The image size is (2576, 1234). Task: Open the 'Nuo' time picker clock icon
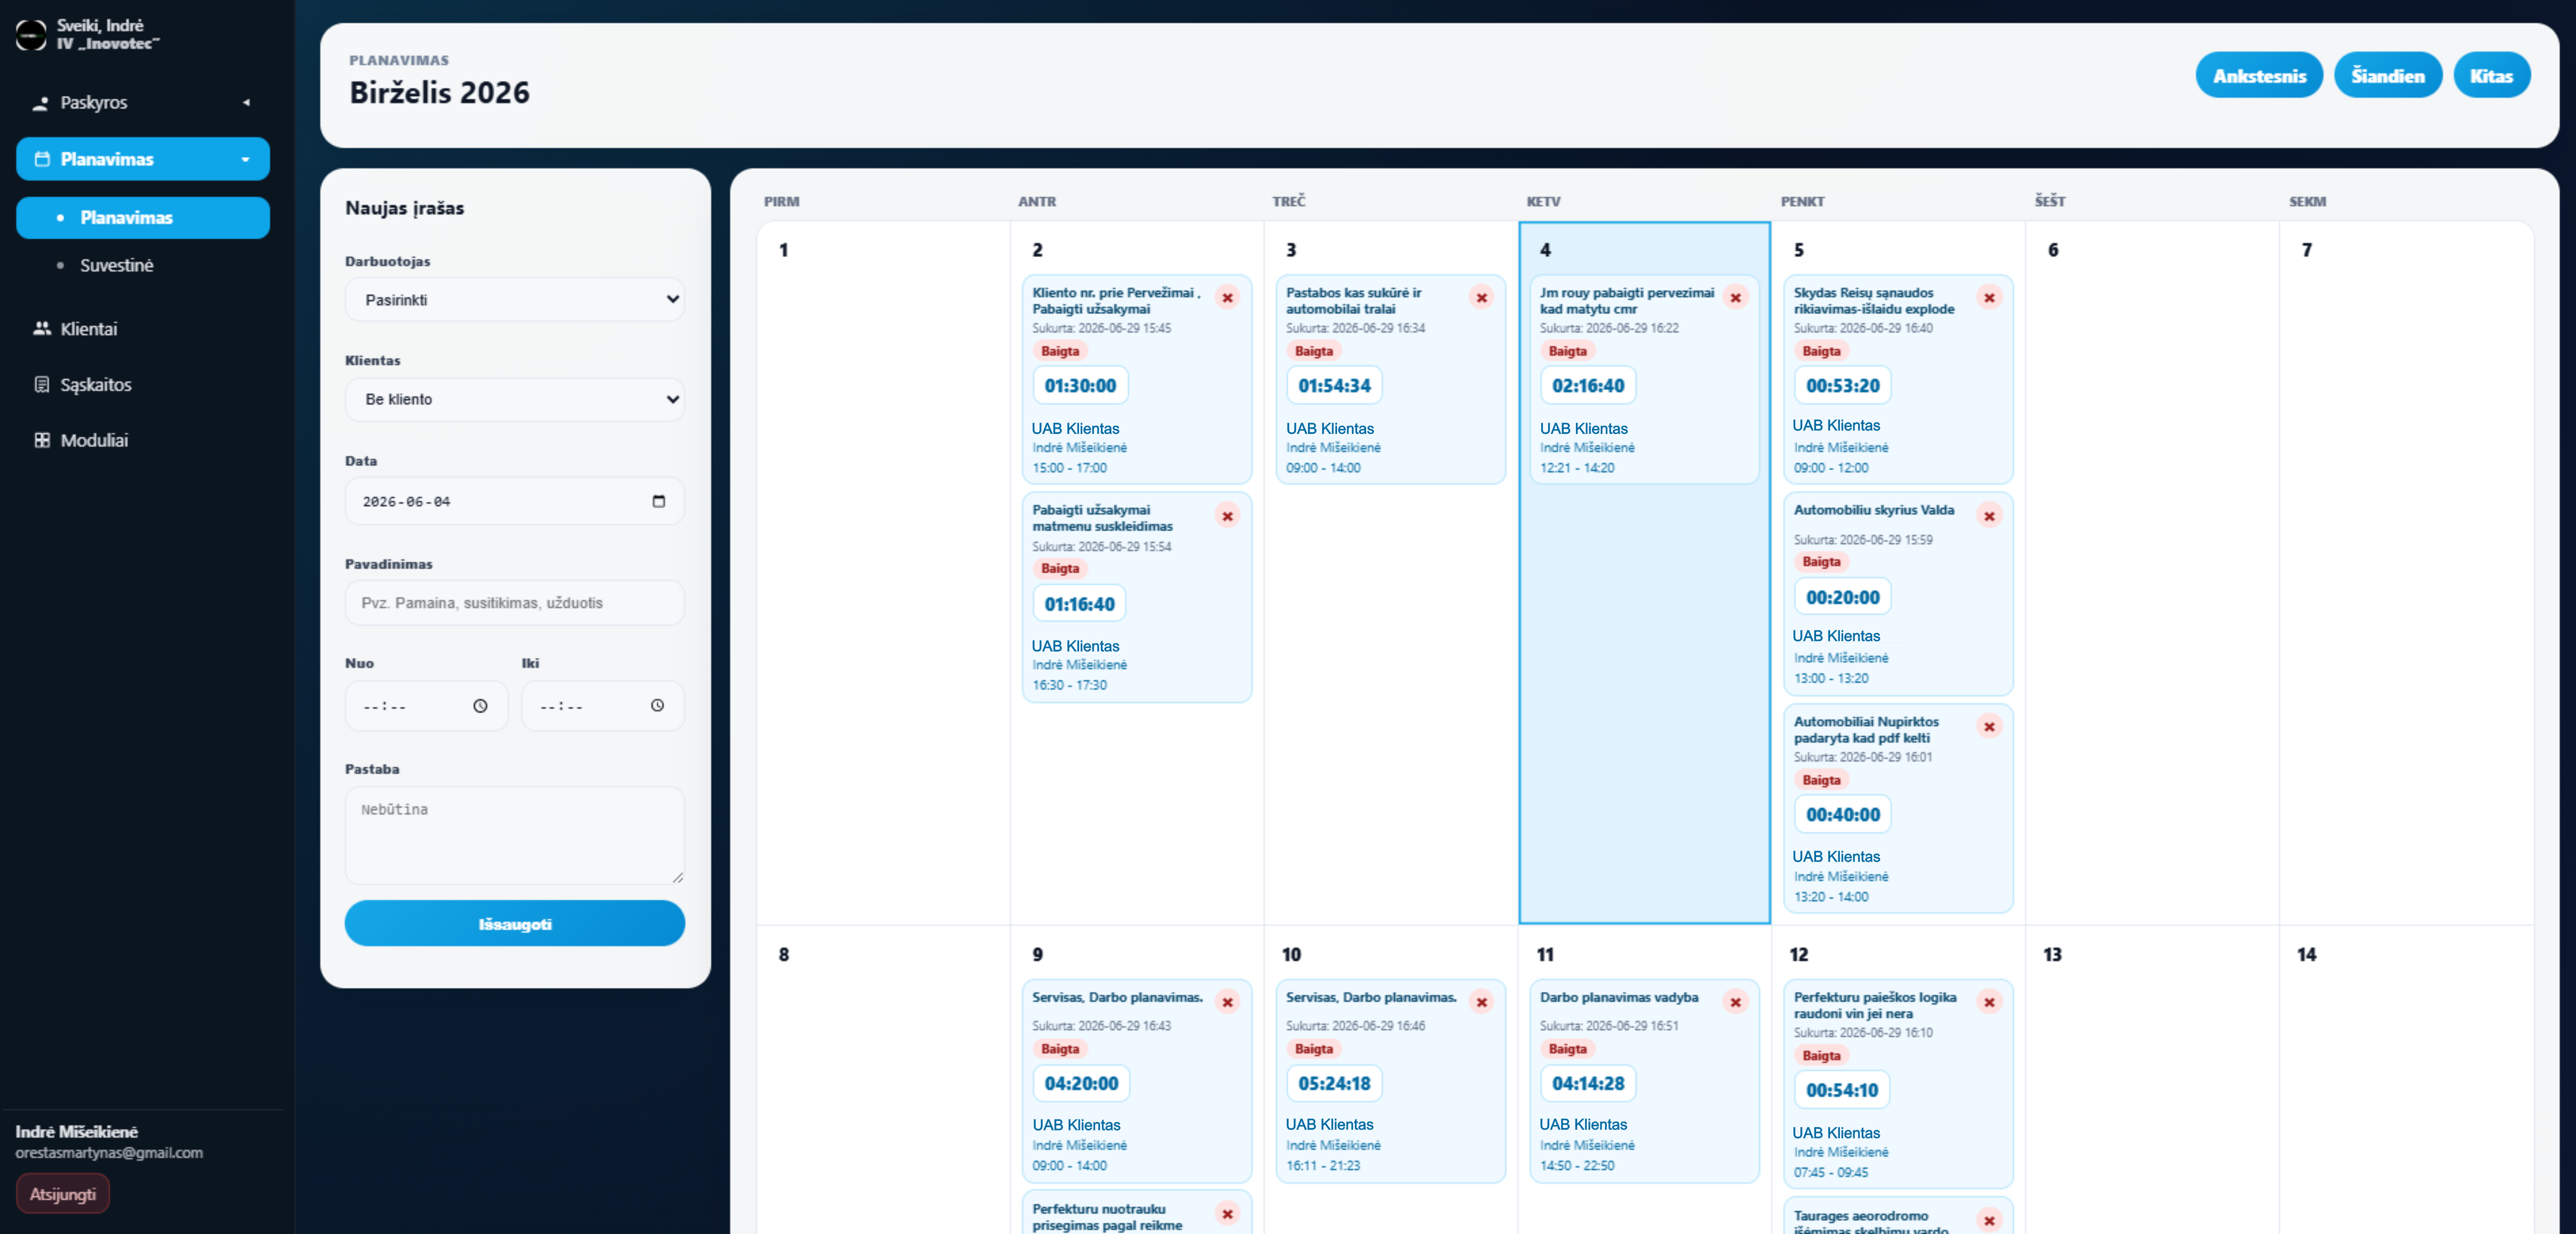tap(480, 706)
